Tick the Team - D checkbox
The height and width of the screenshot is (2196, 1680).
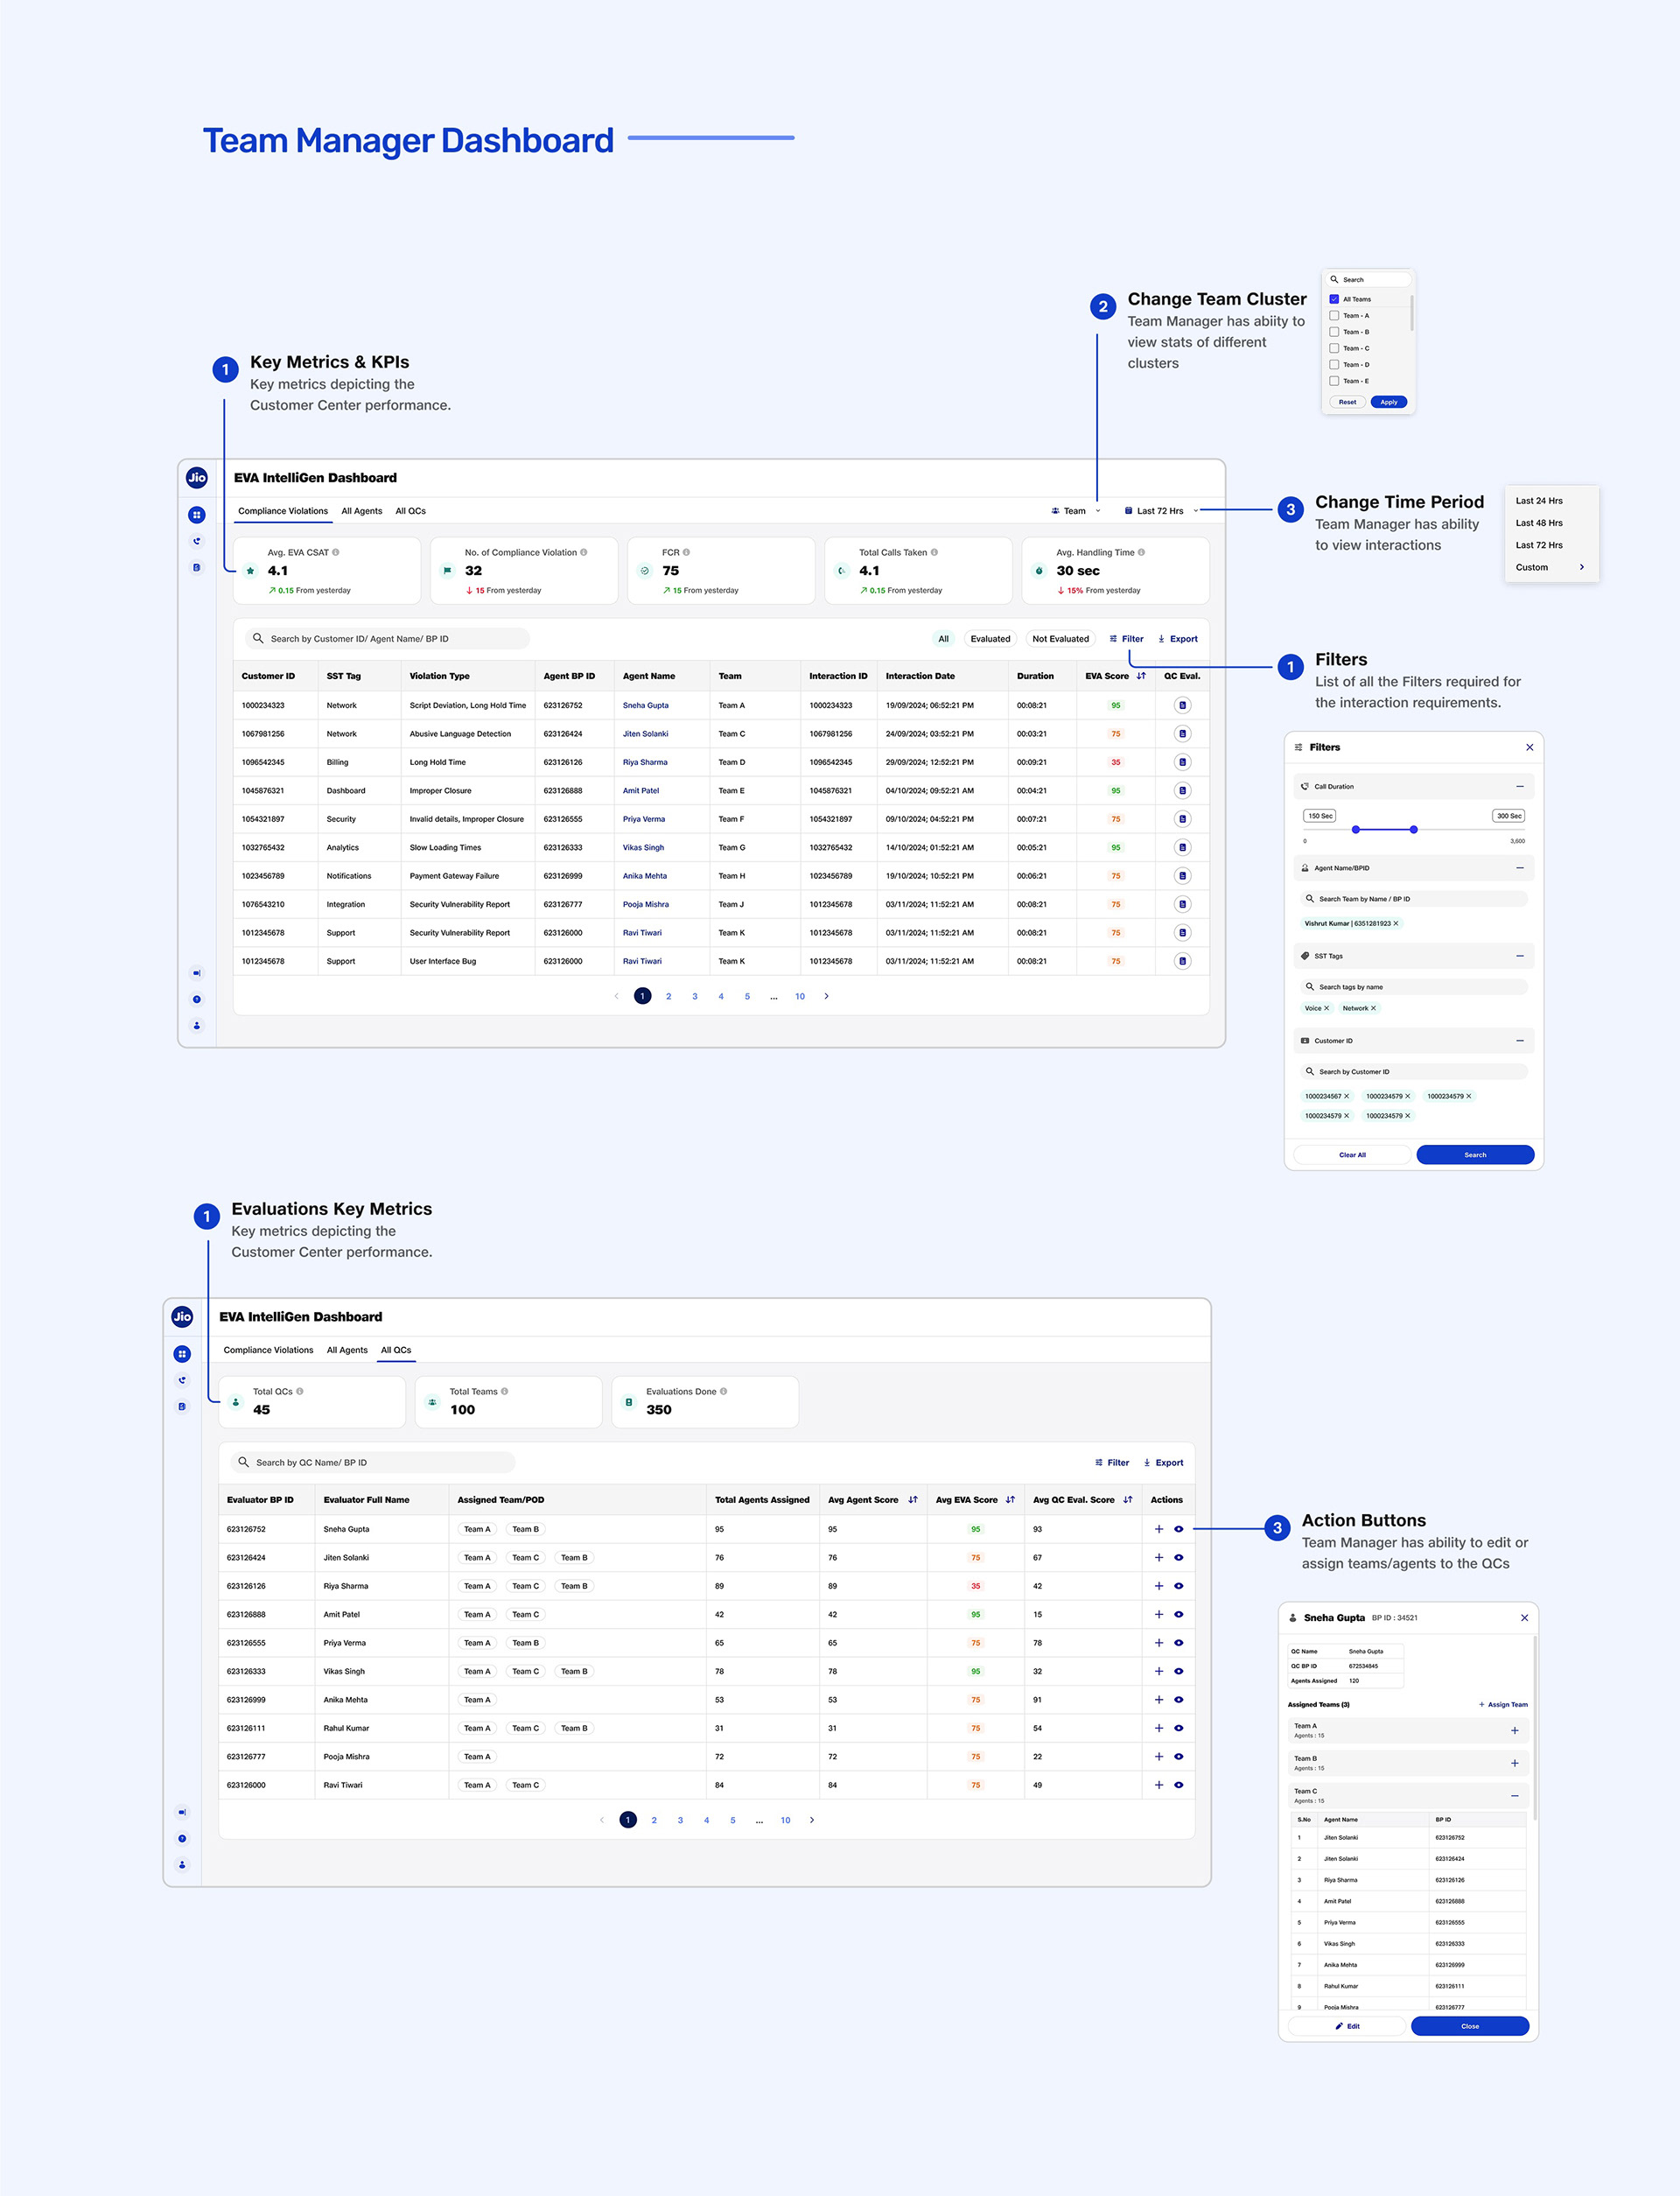point(1334,364)
